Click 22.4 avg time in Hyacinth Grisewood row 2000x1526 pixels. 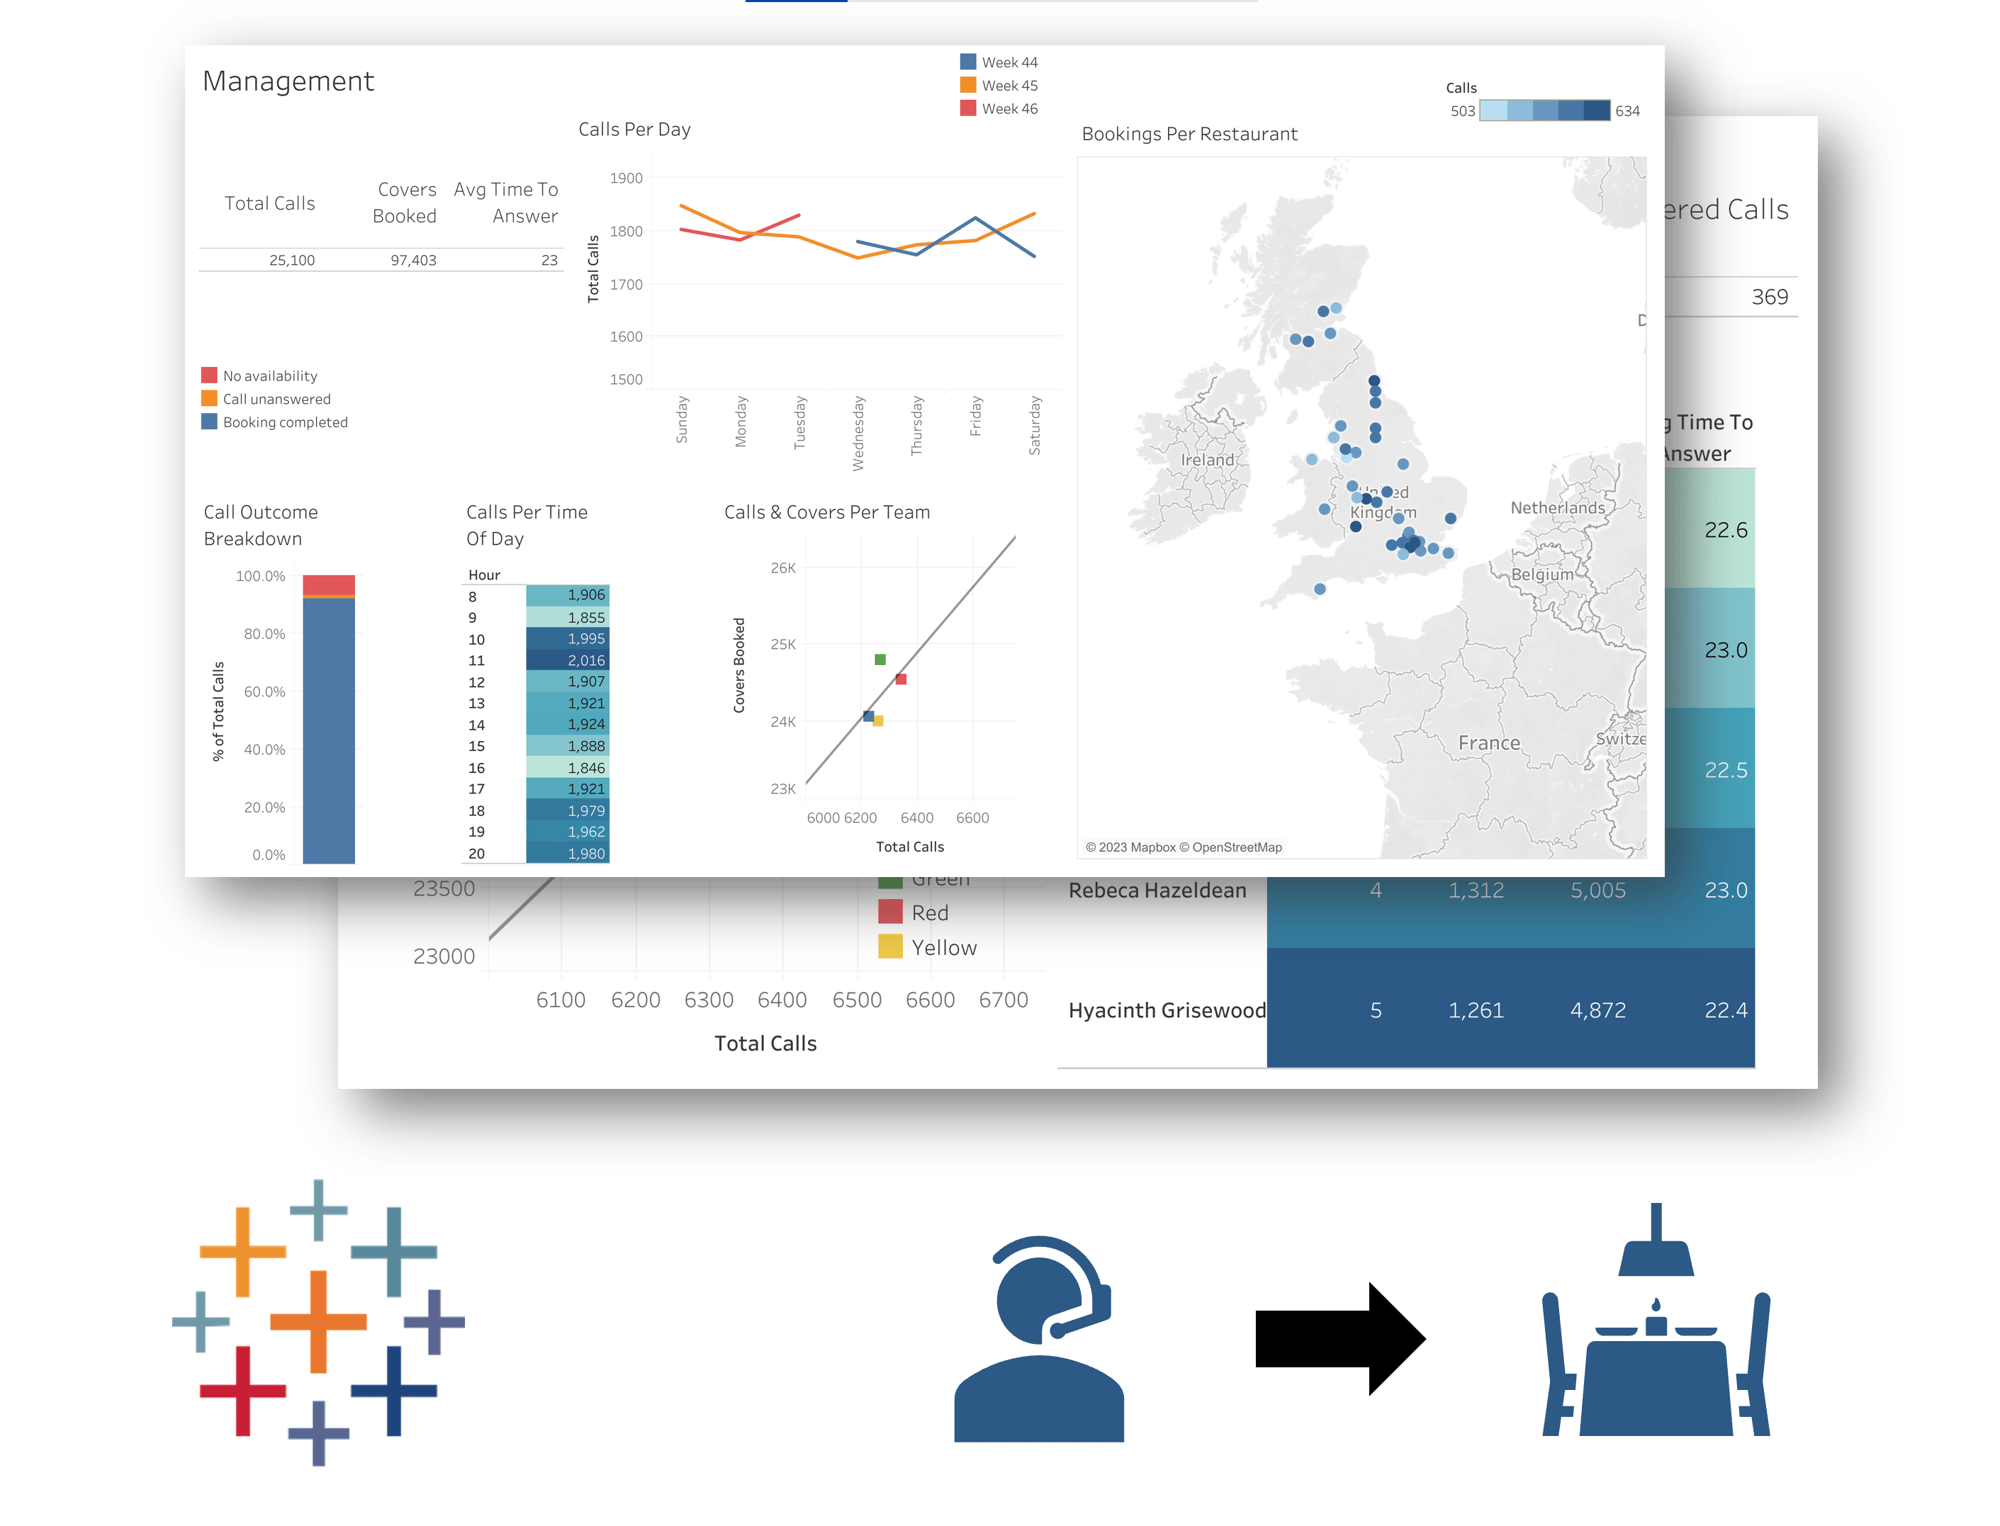coord(1725,1010)
